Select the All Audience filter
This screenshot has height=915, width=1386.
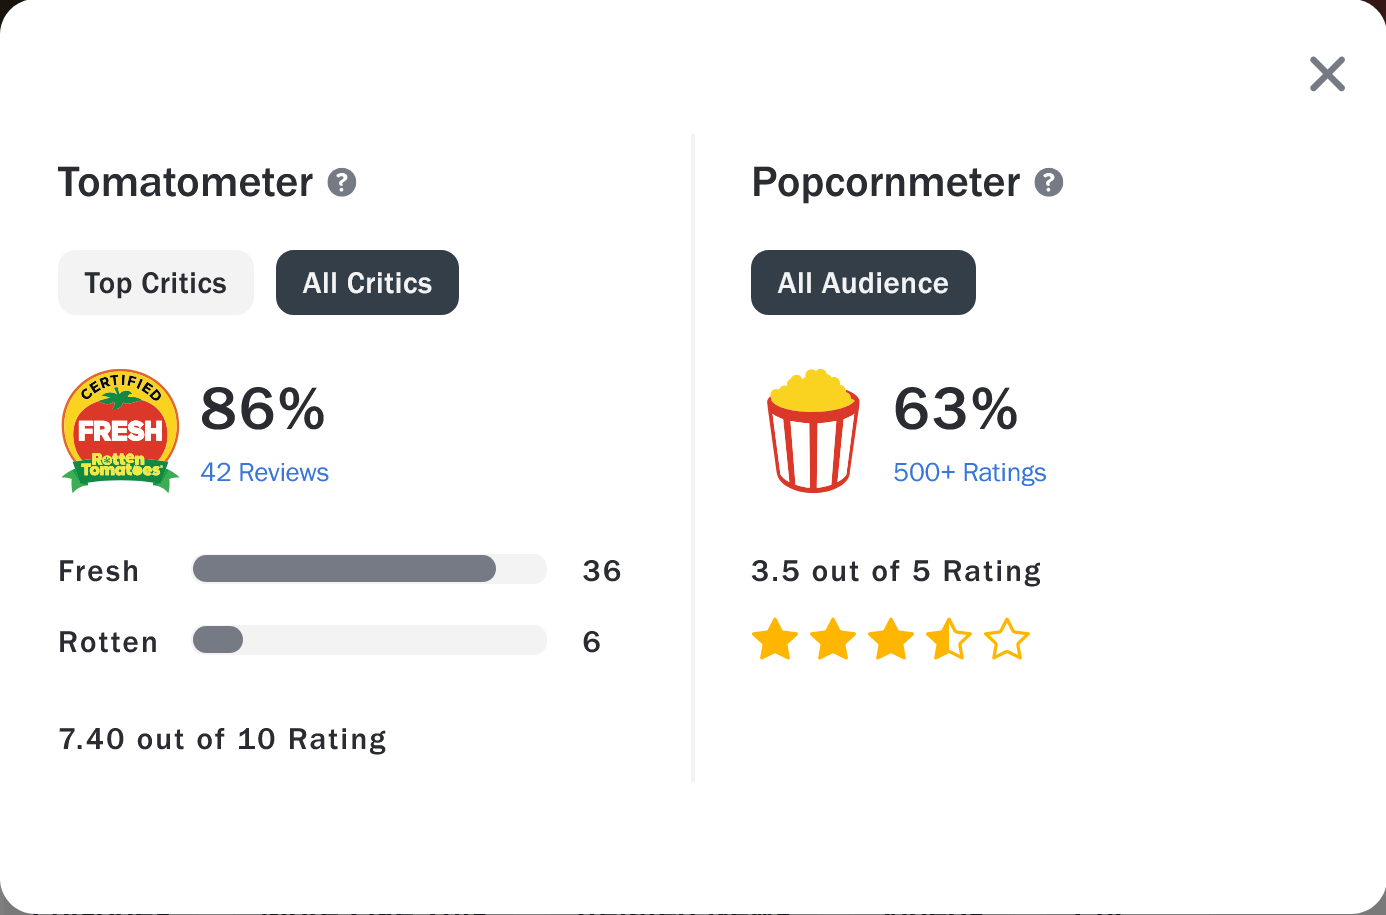[x=863, y=283]
